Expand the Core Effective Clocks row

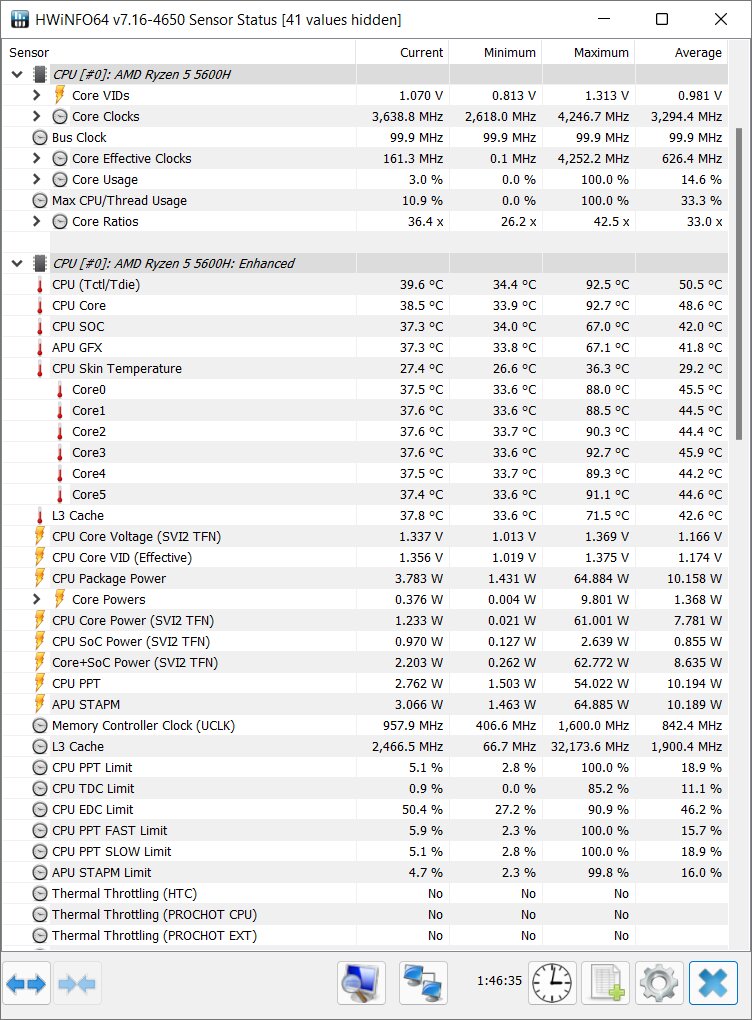(x=36, y=158)
